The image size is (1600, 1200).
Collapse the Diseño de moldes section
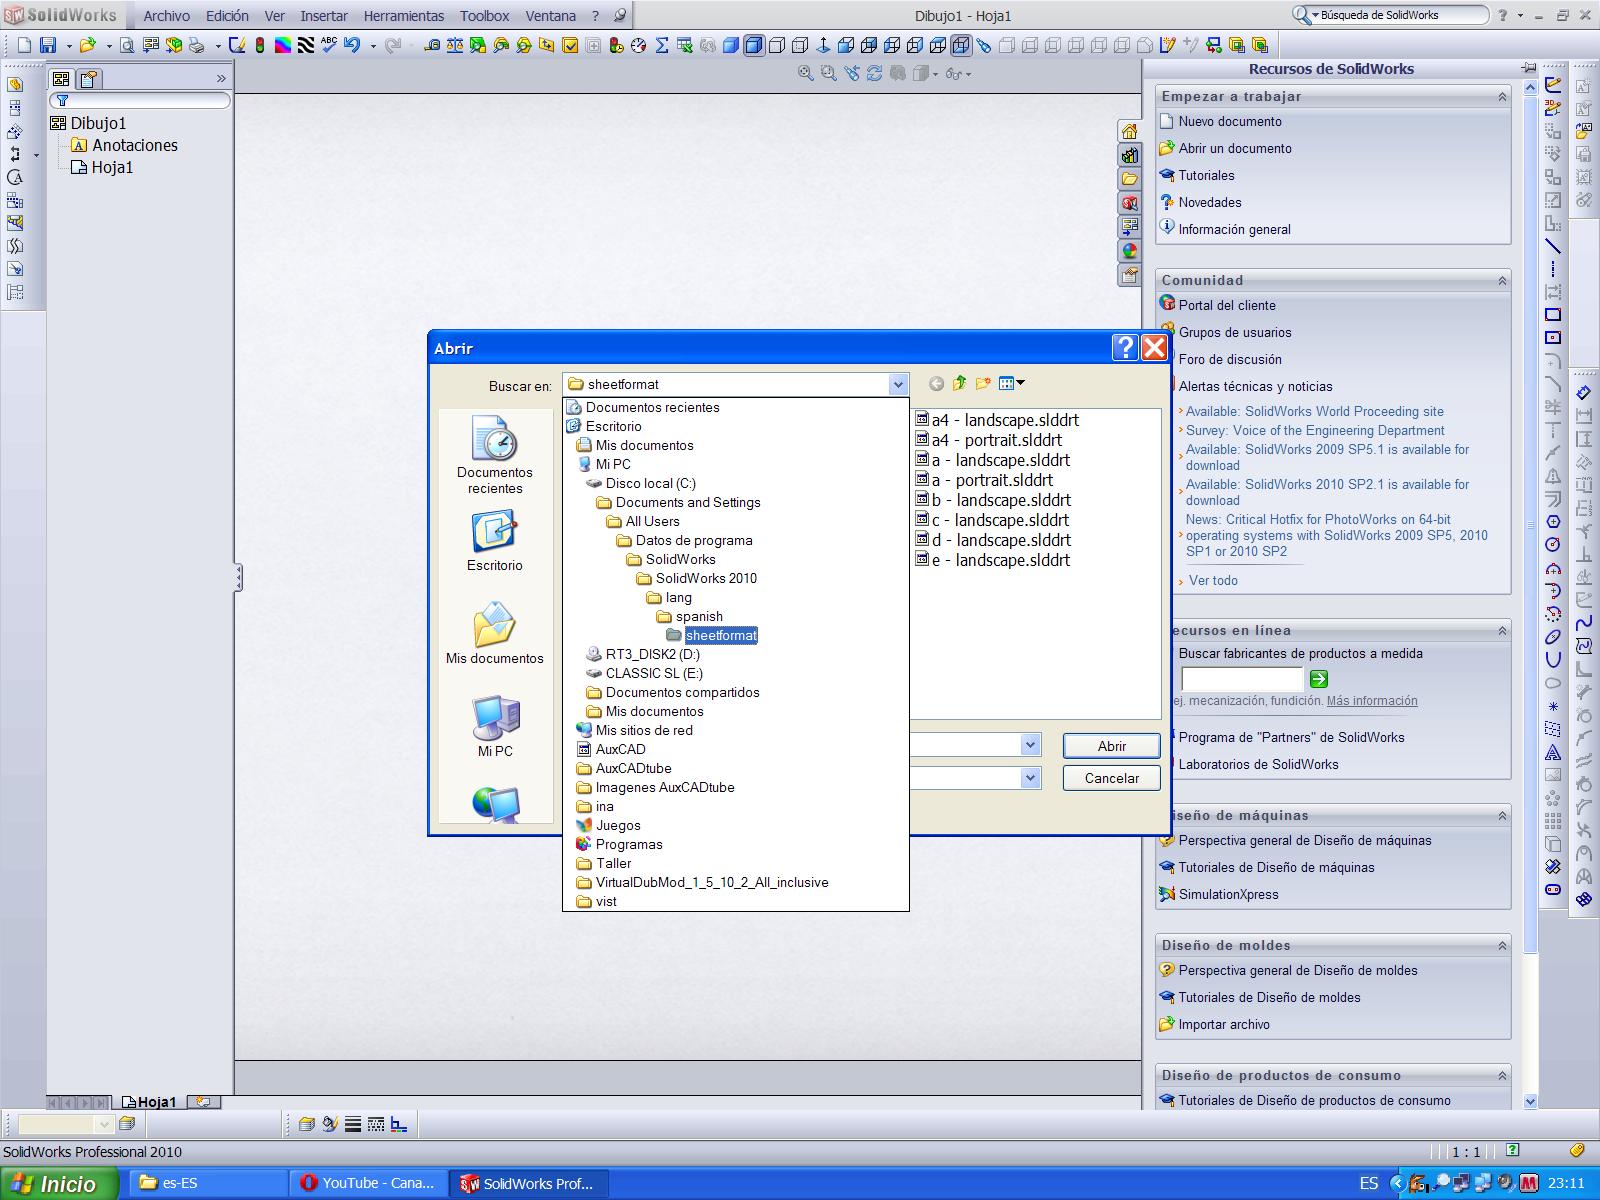(1502, 946)
